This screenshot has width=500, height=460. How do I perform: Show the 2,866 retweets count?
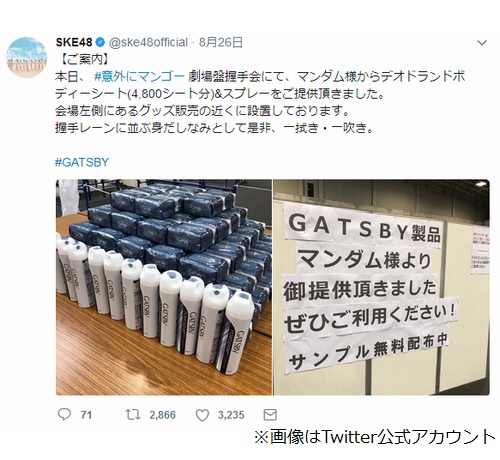162,415
